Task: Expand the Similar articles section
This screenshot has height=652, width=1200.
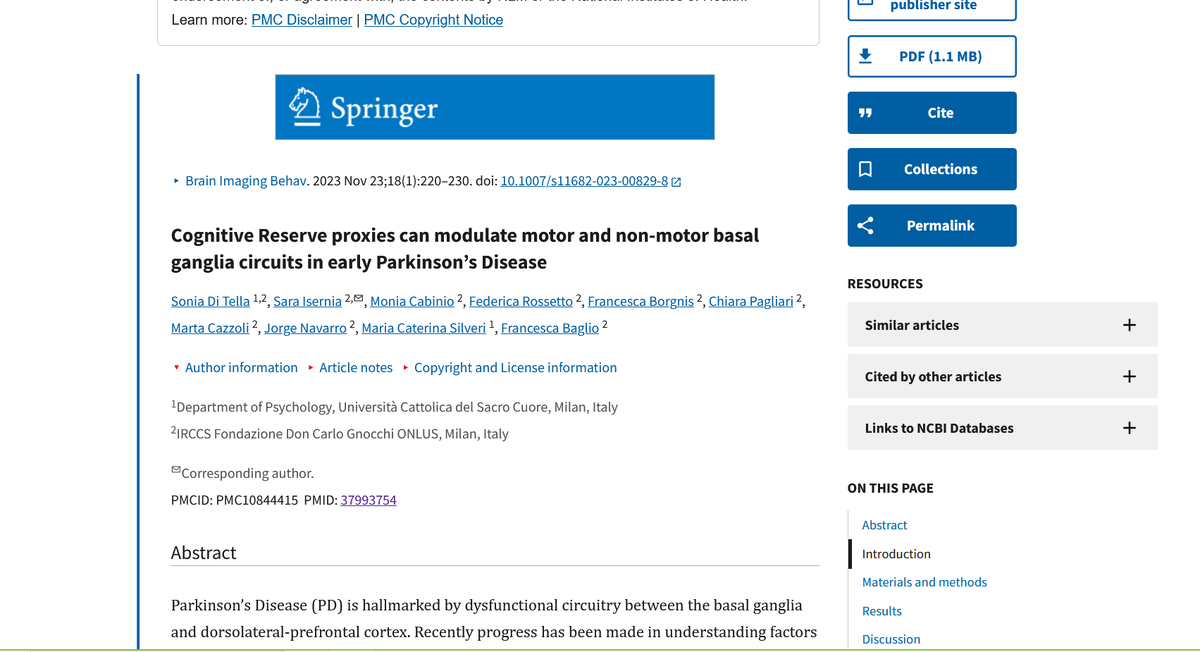Action: click(1002, 325)
